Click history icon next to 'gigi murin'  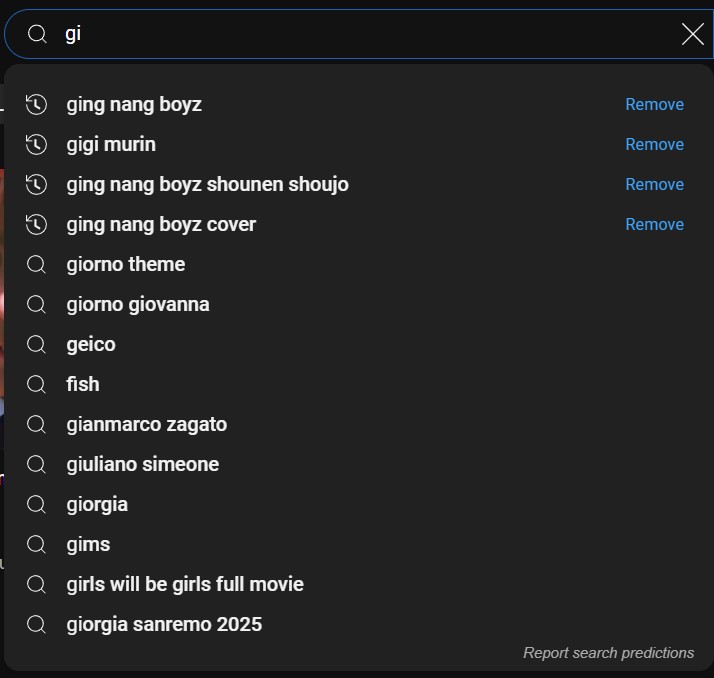[x=36, y=144]
